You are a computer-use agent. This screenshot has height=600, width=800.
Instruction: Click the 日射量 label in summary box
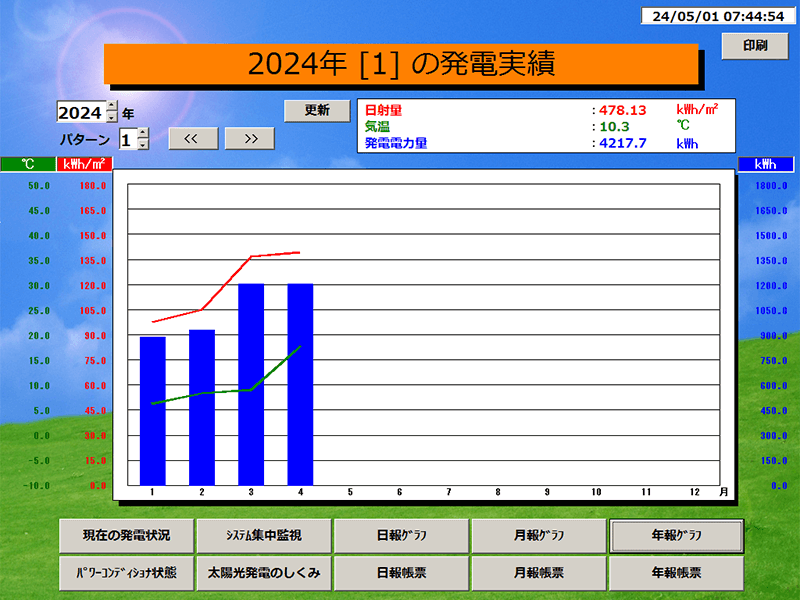point(384,110)
